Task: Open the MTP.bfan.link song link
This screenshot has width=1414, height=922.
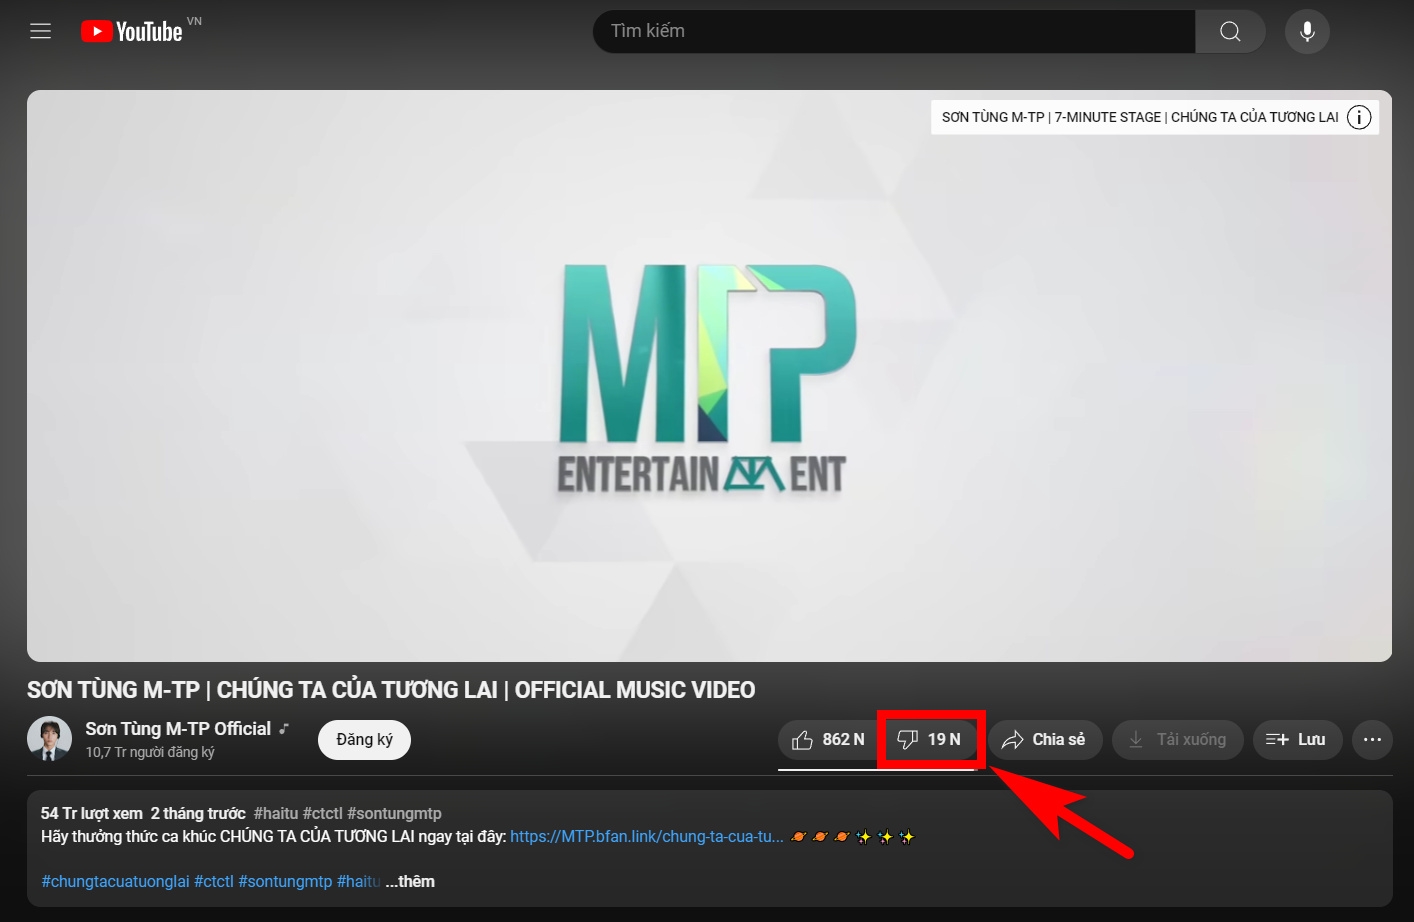Action: (646, 836)
